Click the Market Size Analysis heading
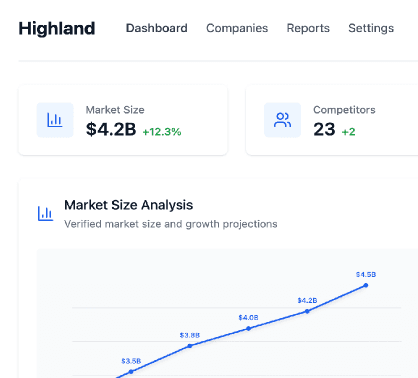Screen dimensions: 418x378 click(x=129, y=205)
